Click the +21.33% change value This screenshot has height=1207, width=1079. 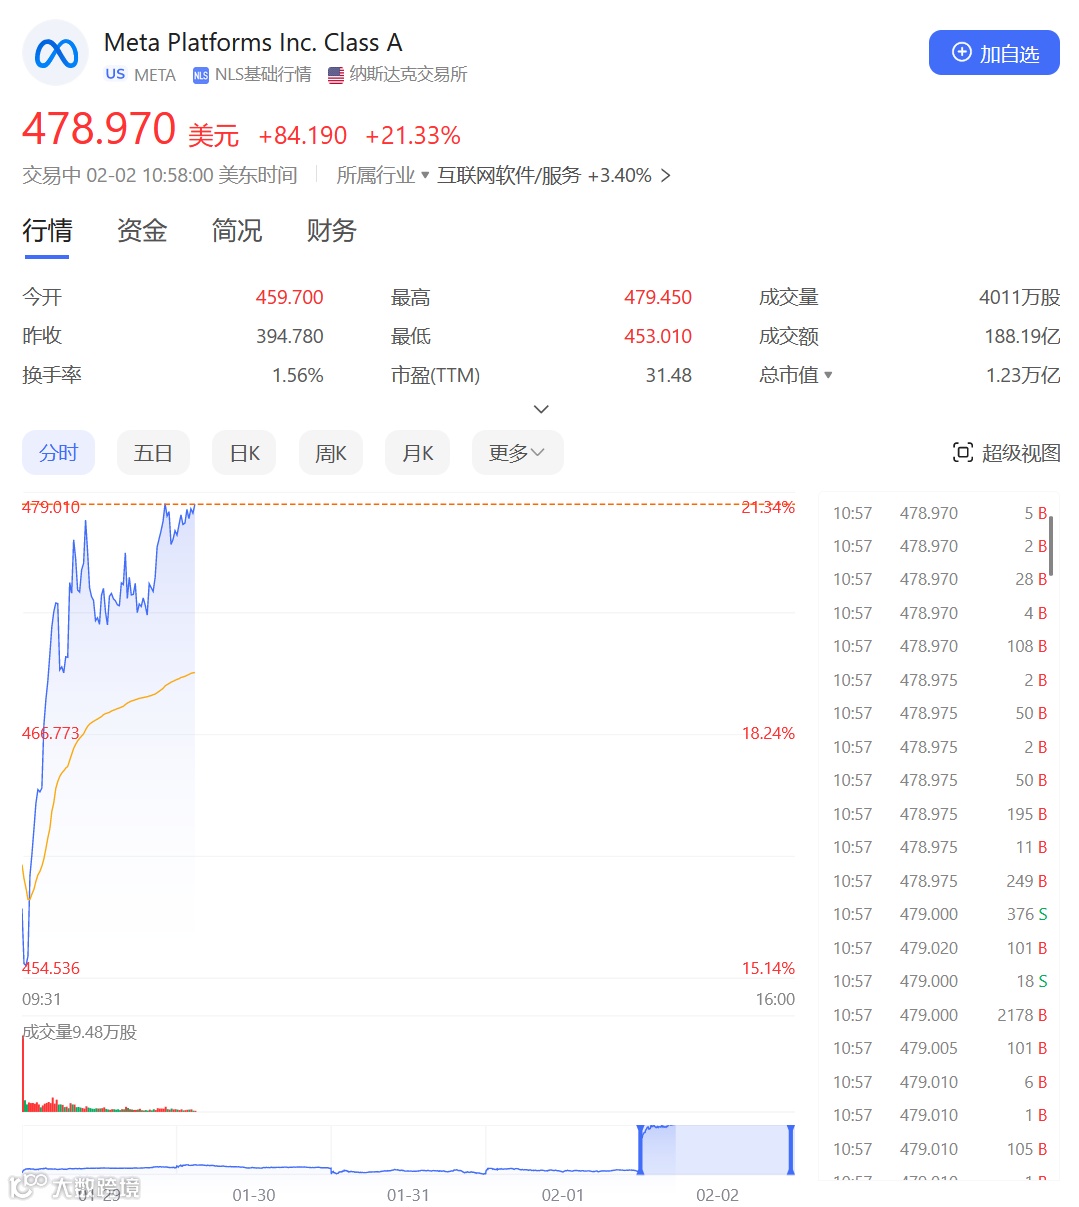tap(413, 135)
